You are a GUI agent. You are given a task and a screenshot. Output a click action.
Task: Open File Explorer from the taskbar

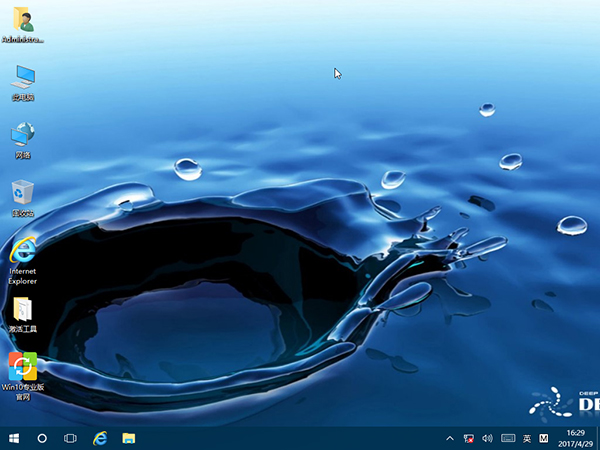pyautogui.click(x=129, y=438)
